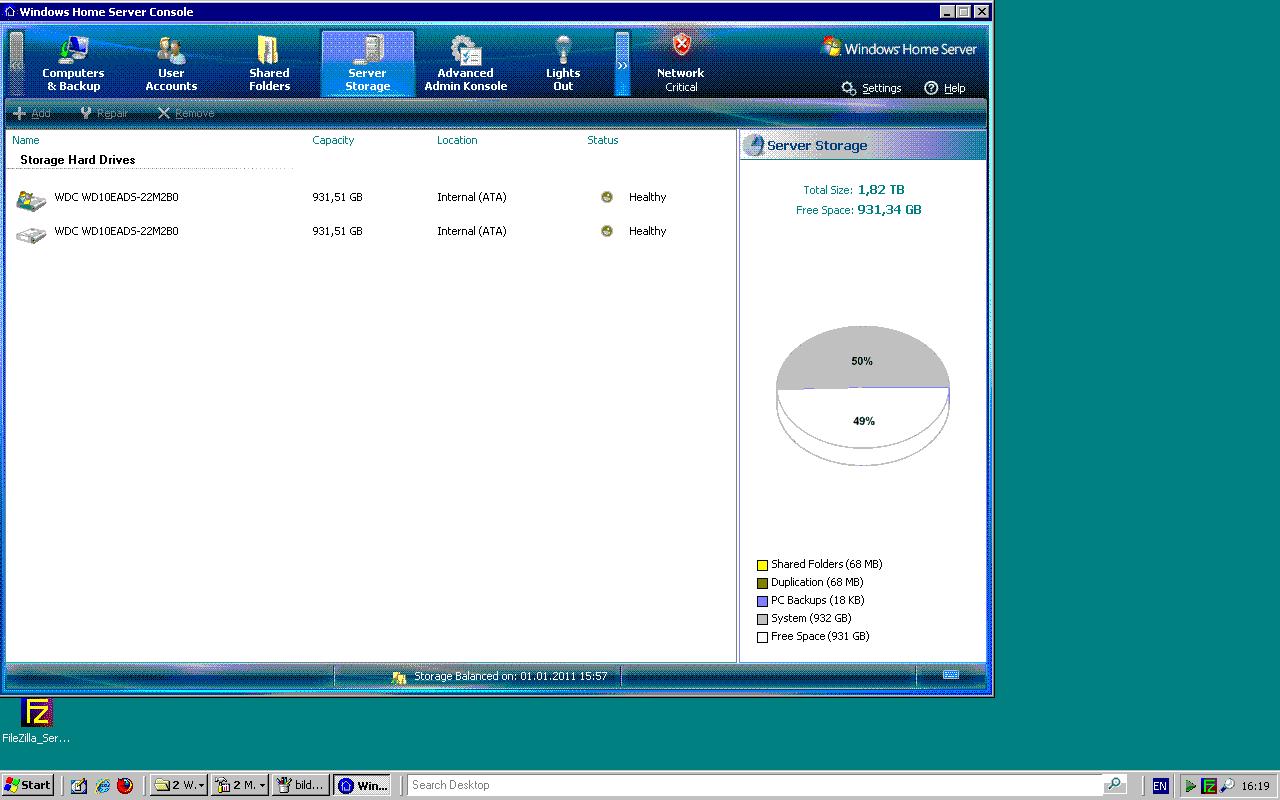This screenshot has width=1280, height=800.
Task: Click the Add toolbar button
Action: coord(32,113)
